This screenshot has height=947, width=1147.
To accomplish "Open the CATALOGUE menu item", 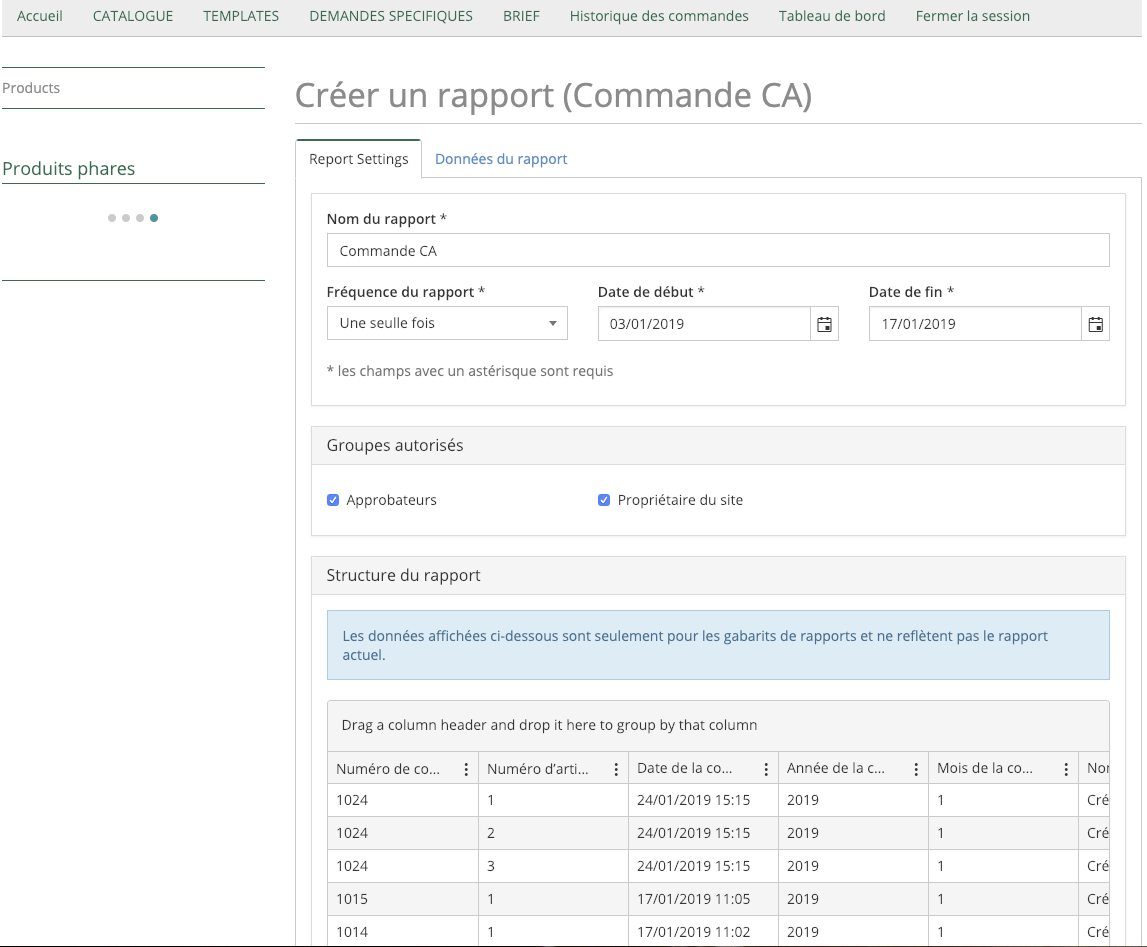I will click(x=133, y=16).
